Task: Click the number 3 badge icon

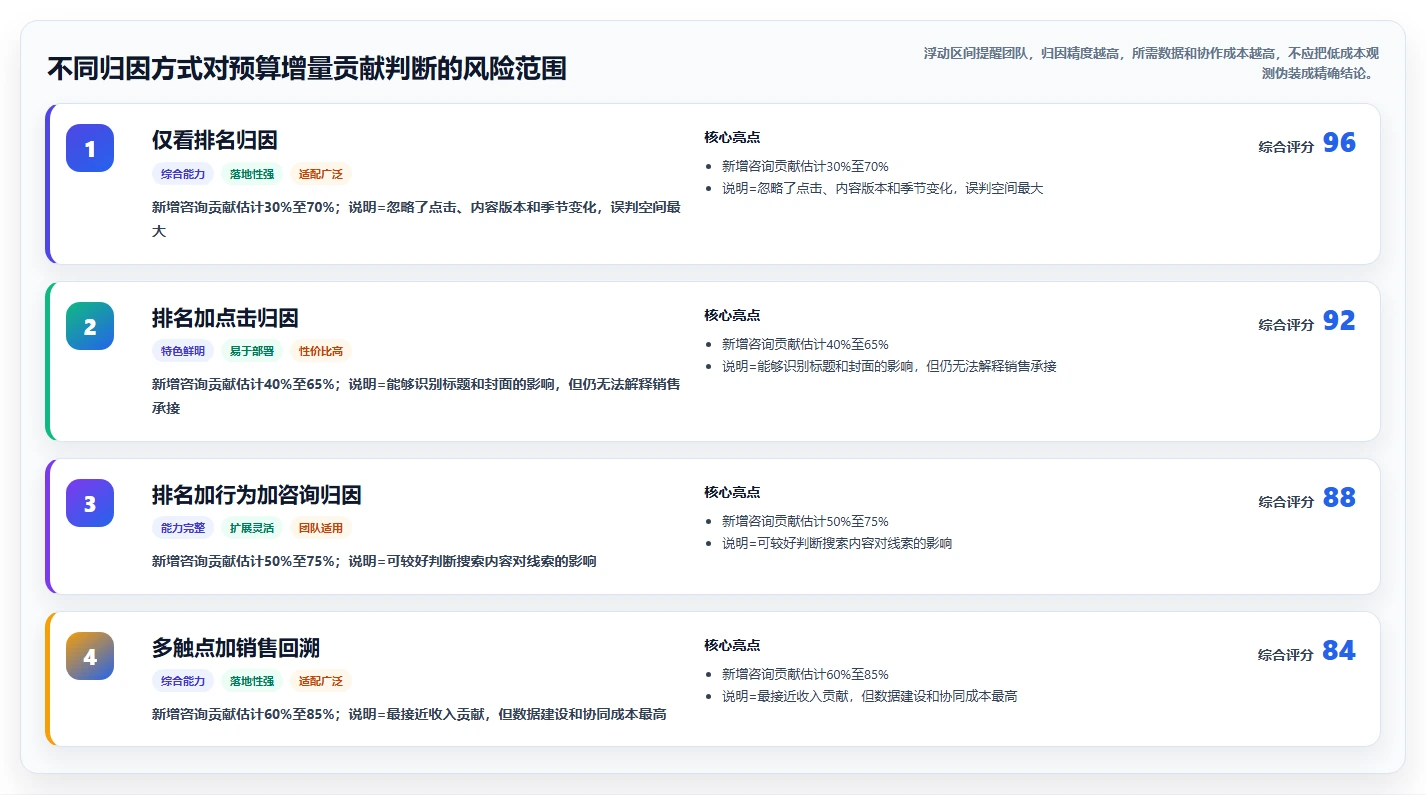Action: click(90, 503)
